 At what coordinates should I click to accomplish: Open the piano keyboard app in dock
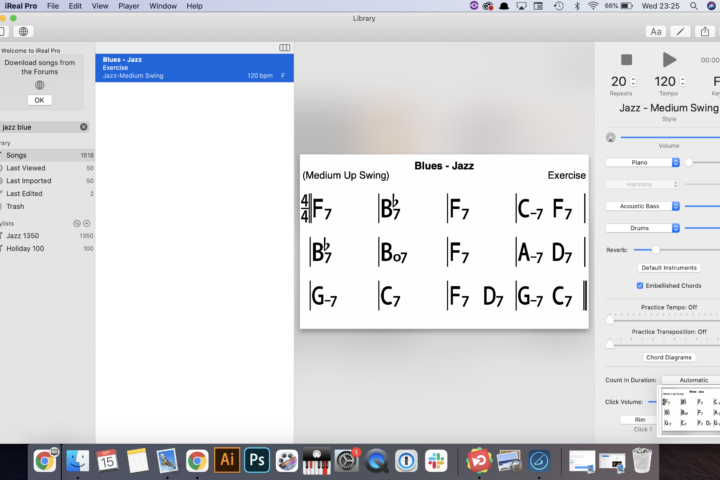pyautogui.click(x=316, y=460)
